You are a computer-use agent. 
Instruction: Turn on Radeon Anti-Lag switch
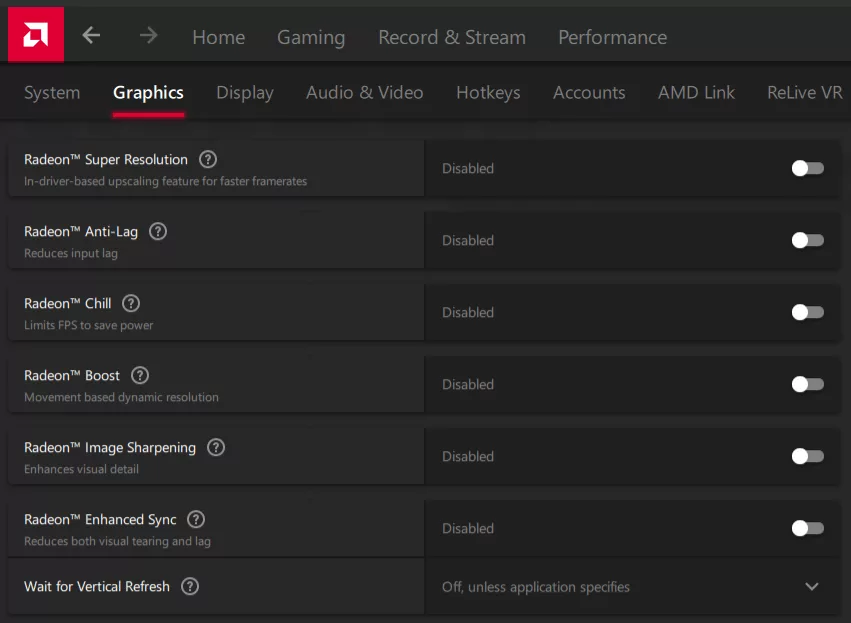click(x=808, y=240)
